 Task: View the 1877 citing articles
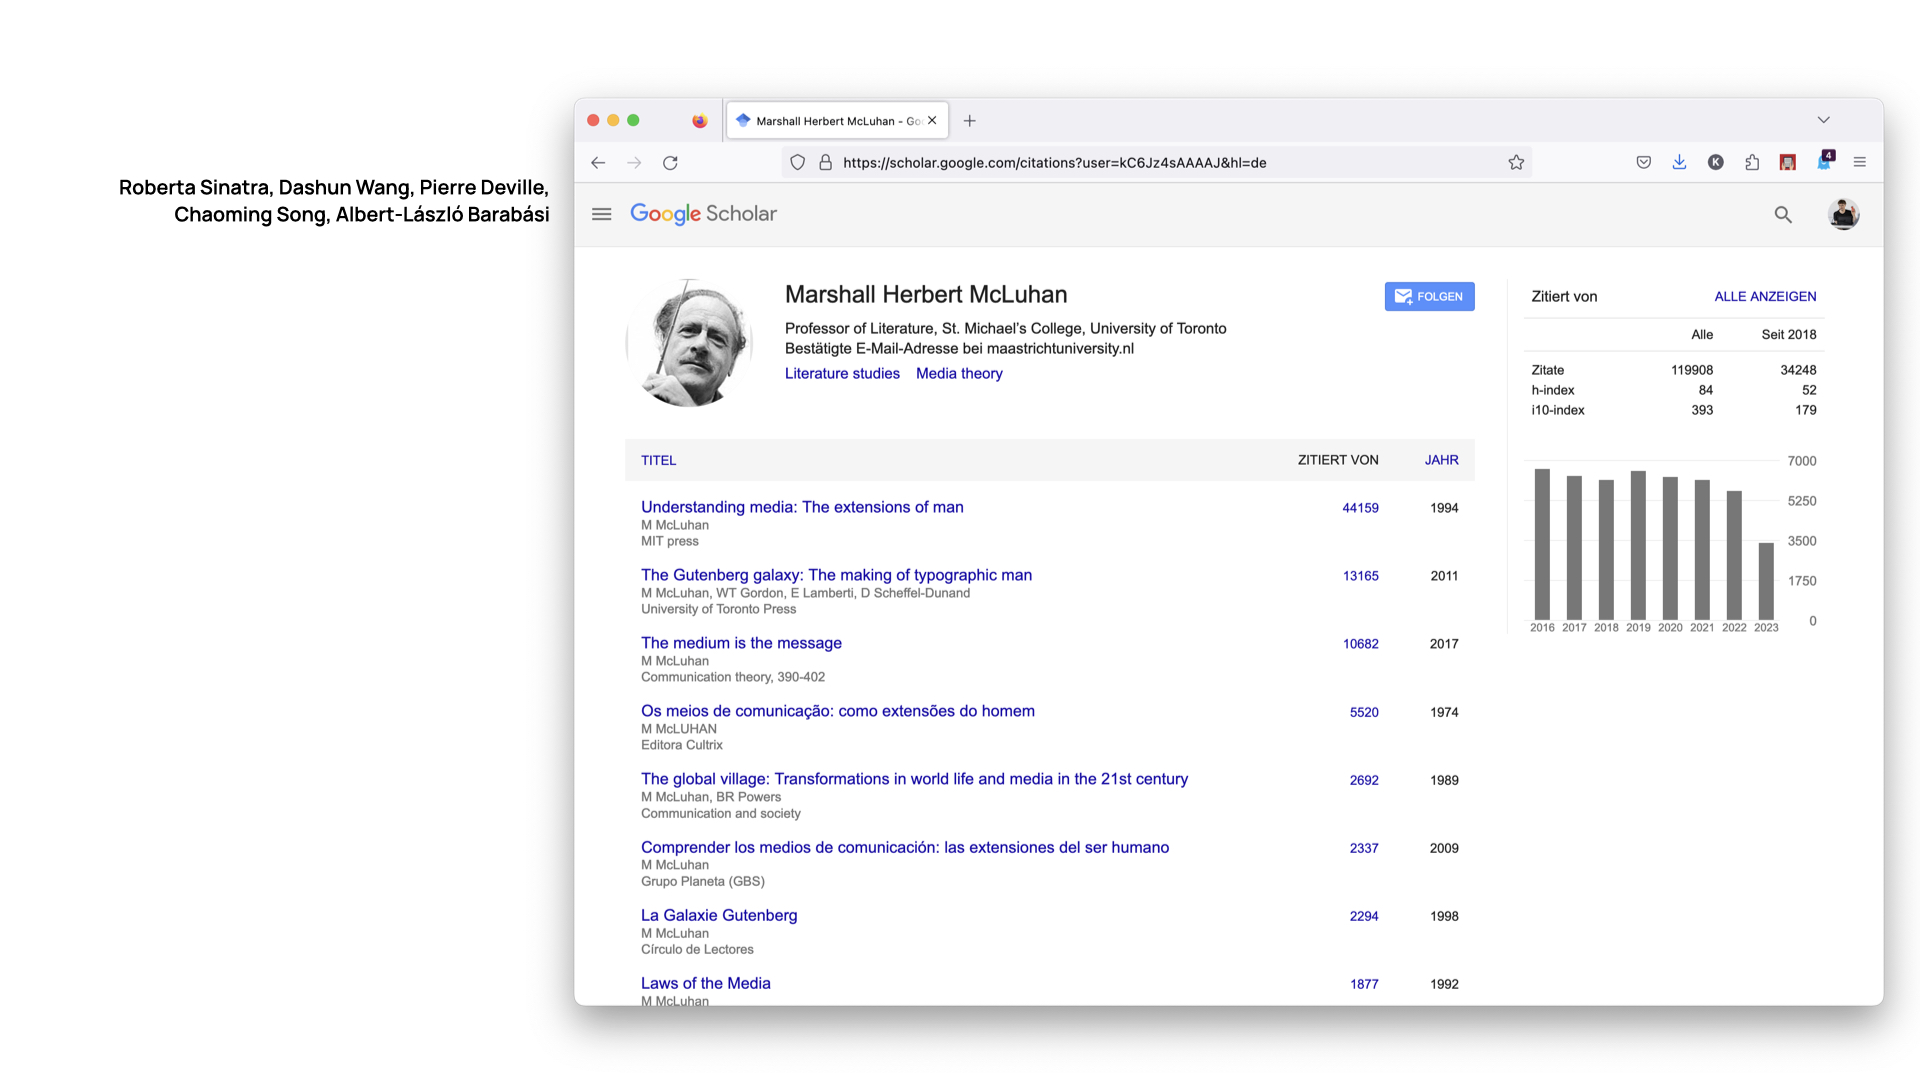(x=1364, y=984)
